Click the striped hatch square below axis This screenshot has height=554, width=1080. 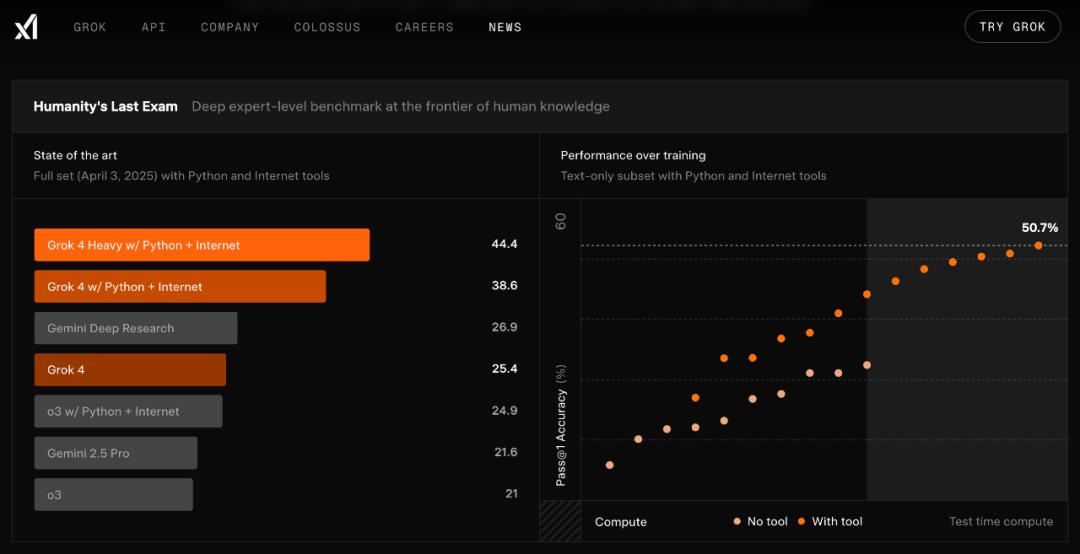[x=560, y=521]
